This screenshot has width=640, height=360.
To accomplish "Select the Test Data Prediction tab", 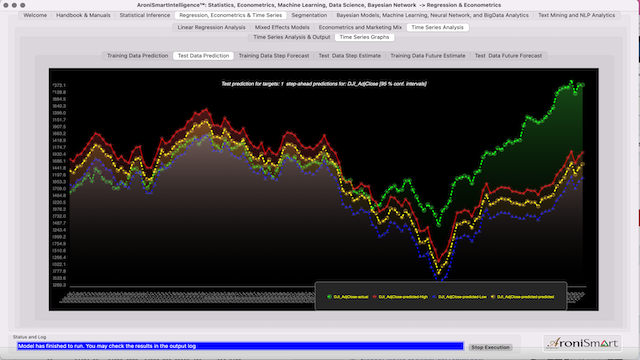I will 203,56.
